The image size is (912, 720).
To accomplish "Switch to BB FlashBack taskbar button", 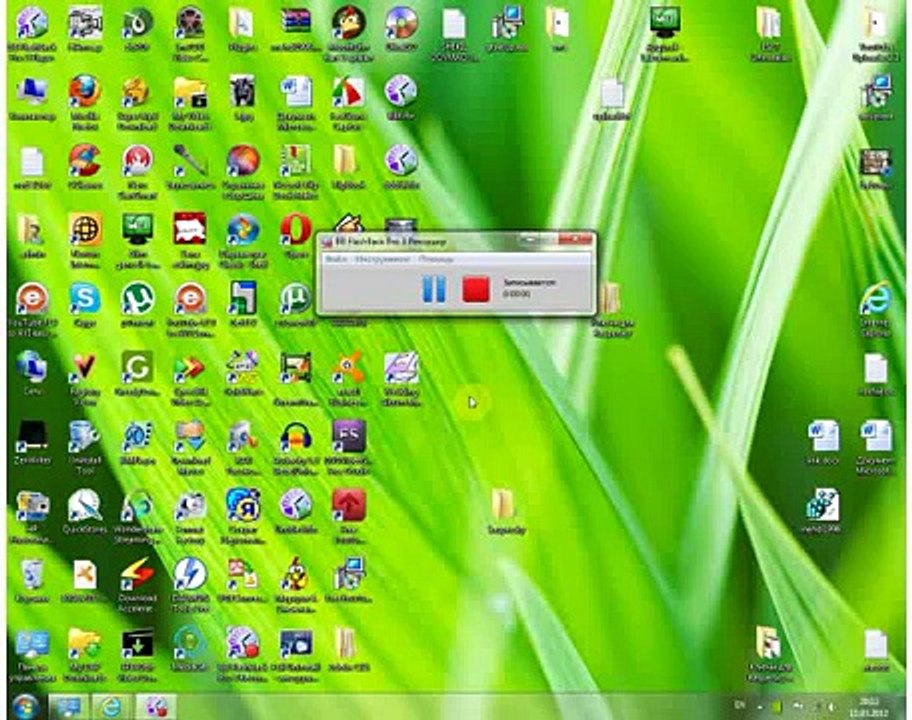I will [156, 706].
